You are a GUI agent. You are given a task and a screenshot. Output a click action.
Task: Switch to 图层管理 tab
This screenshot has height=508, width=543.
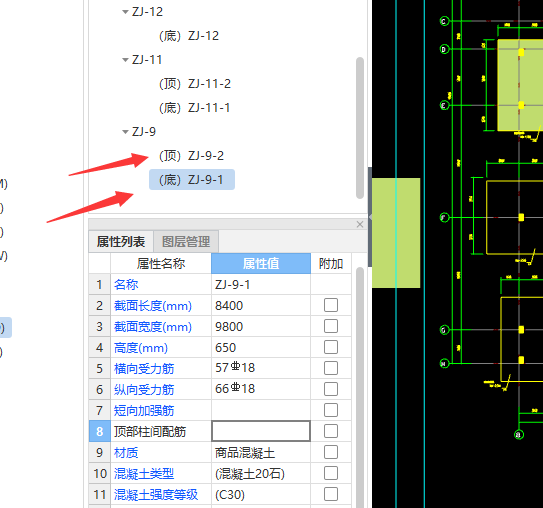point(186,242)
